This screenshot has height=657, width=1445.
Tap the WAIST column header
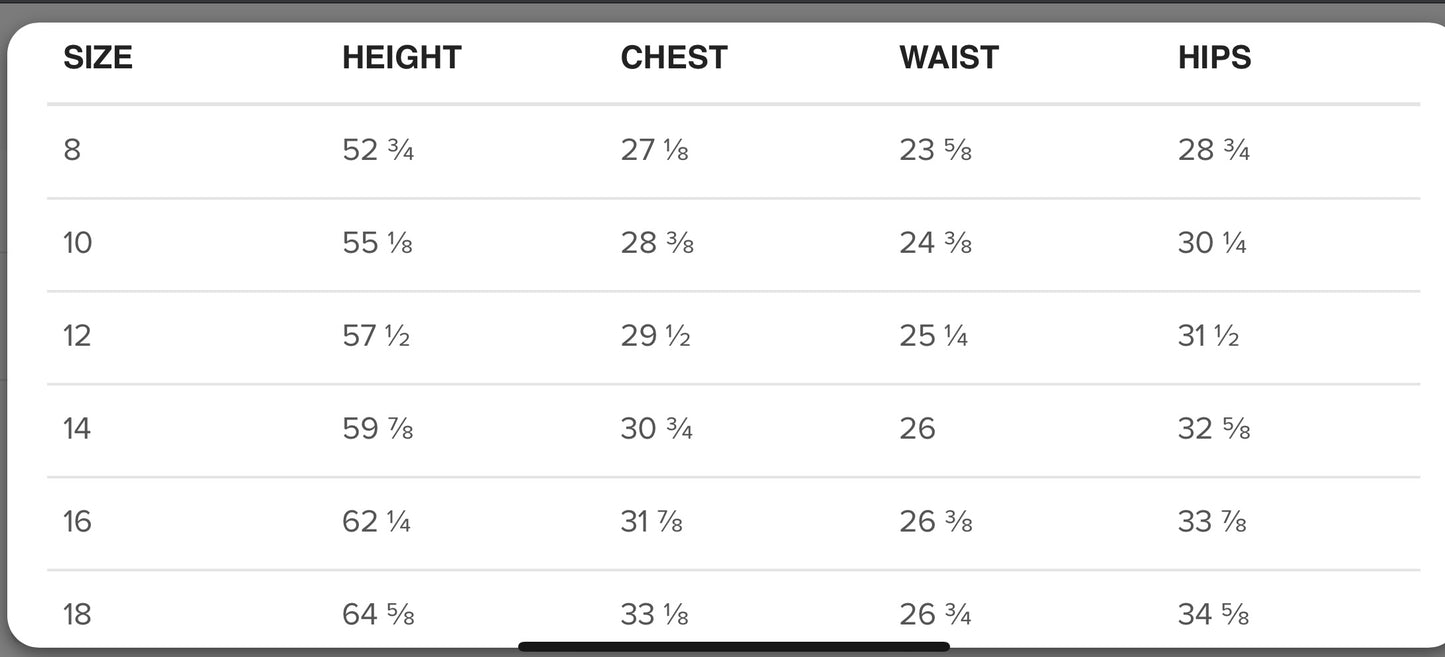click(x=949, y=58)
